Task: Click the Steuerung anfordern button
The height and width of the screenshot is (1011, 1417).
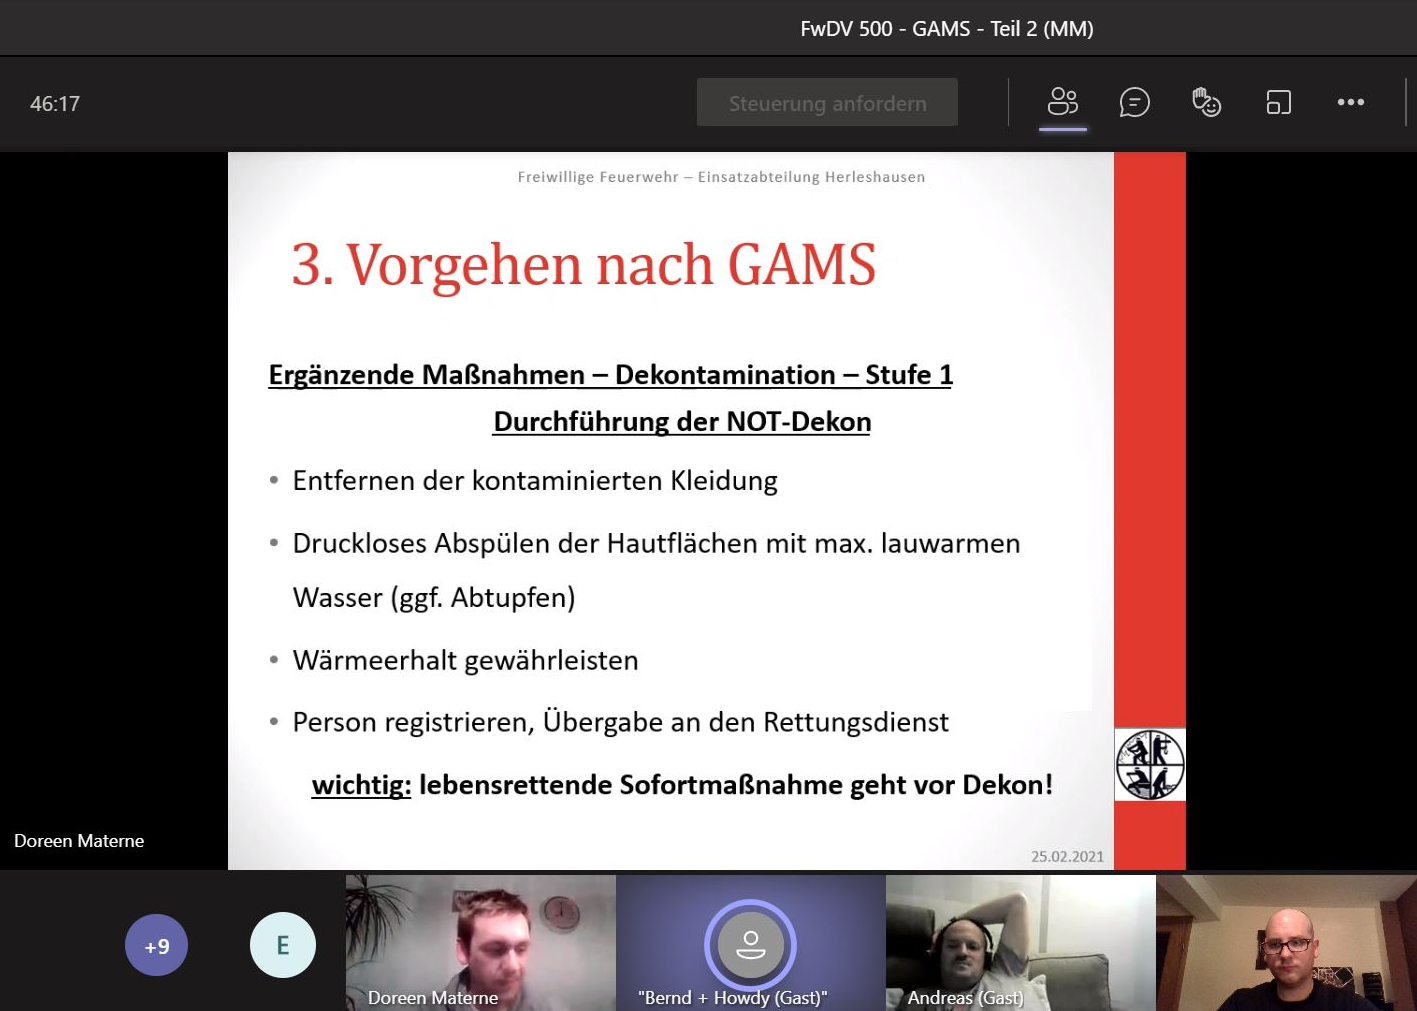Action: [x=827, y=103]
